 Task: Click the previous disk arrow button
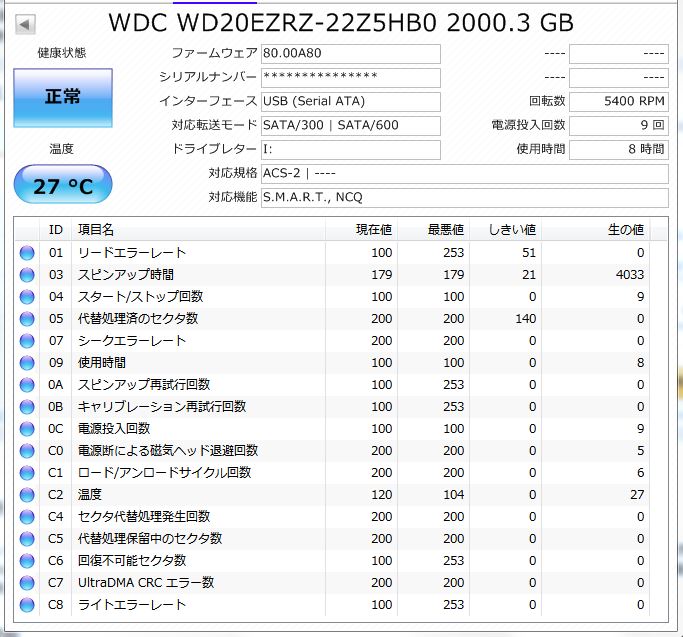point(25,24)
